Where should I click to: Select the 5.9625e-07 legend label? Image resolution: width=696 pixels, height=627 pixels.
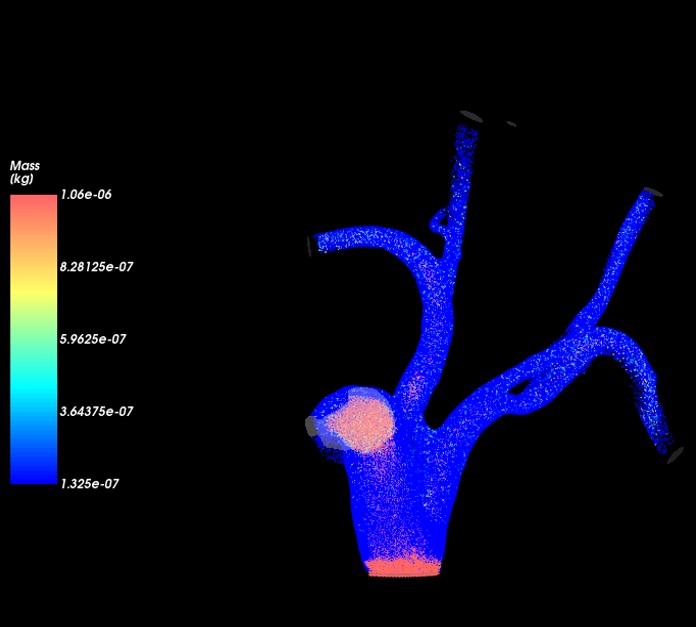(93, 339)
